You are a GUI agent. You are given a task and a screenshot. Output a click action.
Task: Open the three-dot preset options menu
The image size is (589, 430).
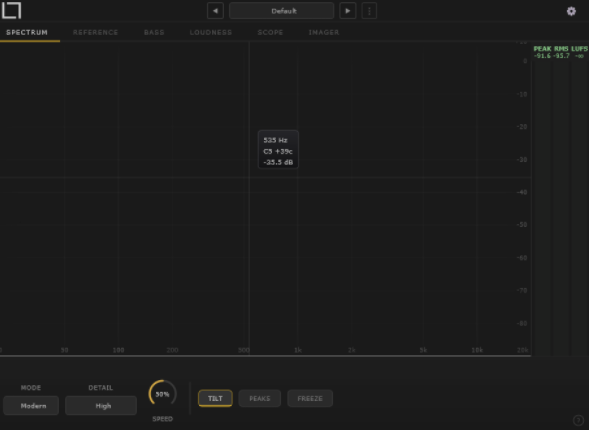pos(369,11)
